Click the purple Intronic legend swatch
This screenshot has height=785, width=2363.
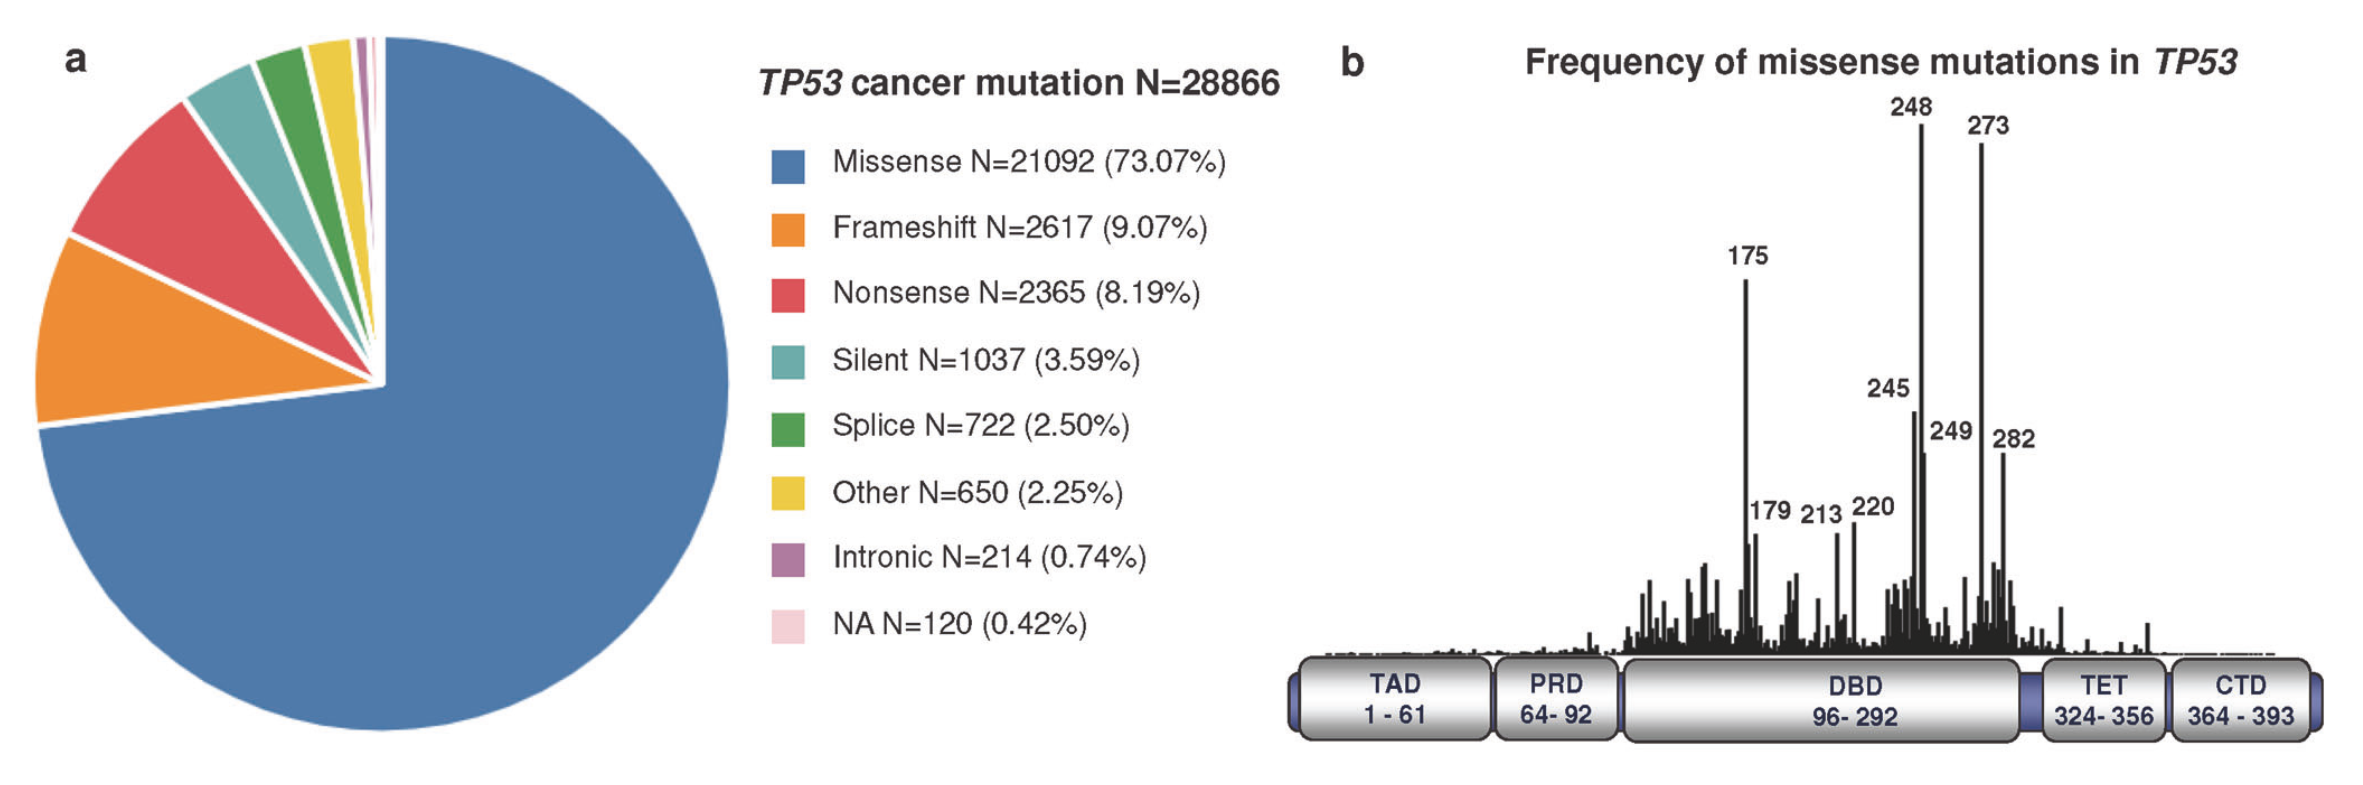(x=788, y=560)
